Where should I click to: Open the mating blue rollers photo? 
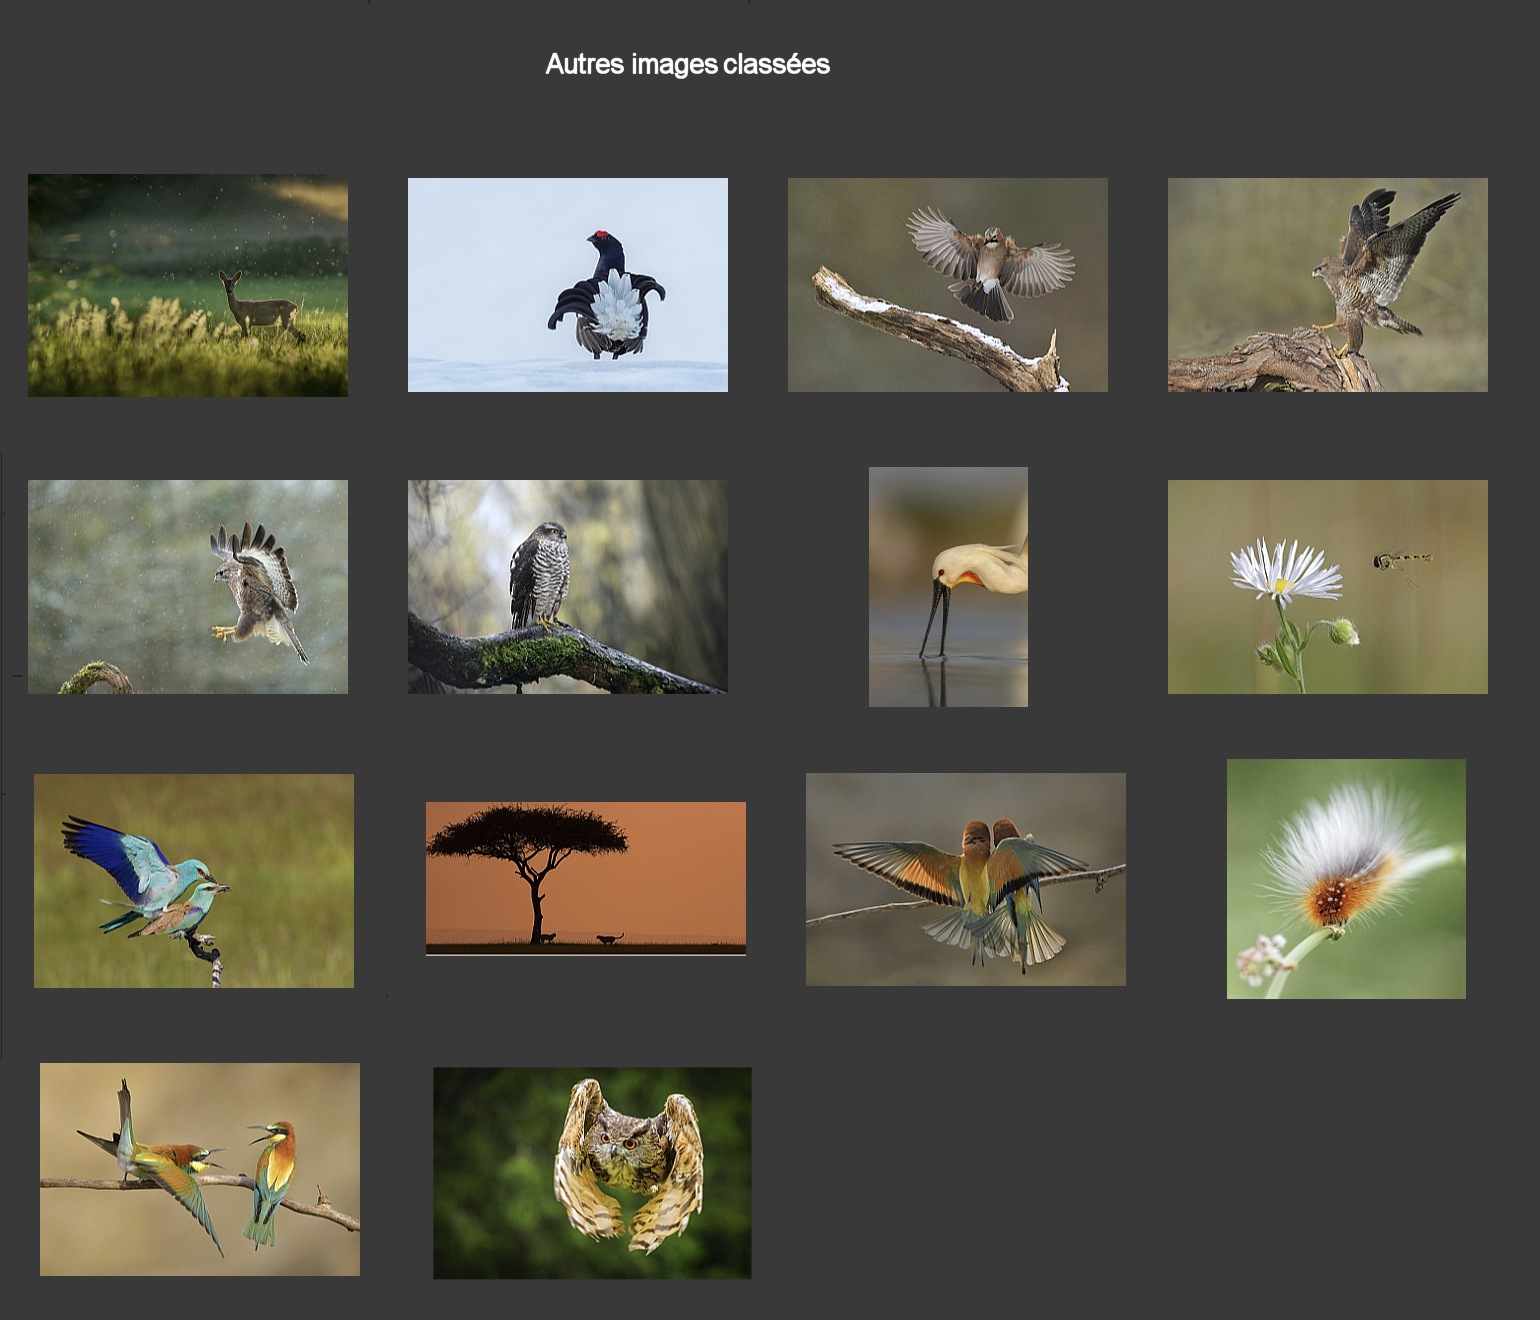pyautogui.click(x=193, y=881)
